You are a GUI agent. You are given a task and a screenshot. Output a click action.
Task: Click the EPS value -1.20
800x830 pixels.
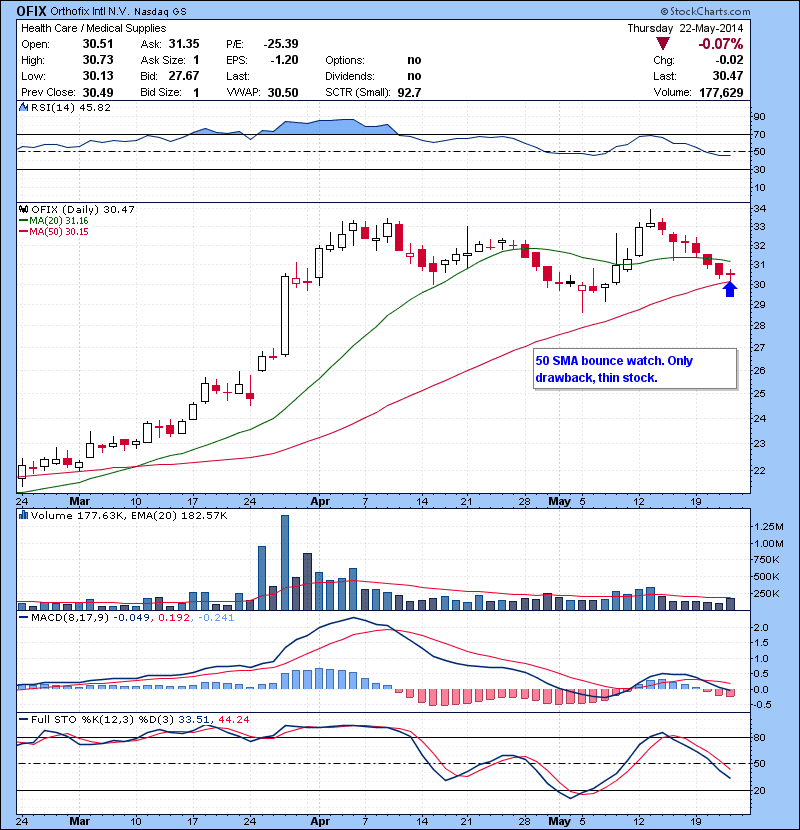[x=284, y=60]
